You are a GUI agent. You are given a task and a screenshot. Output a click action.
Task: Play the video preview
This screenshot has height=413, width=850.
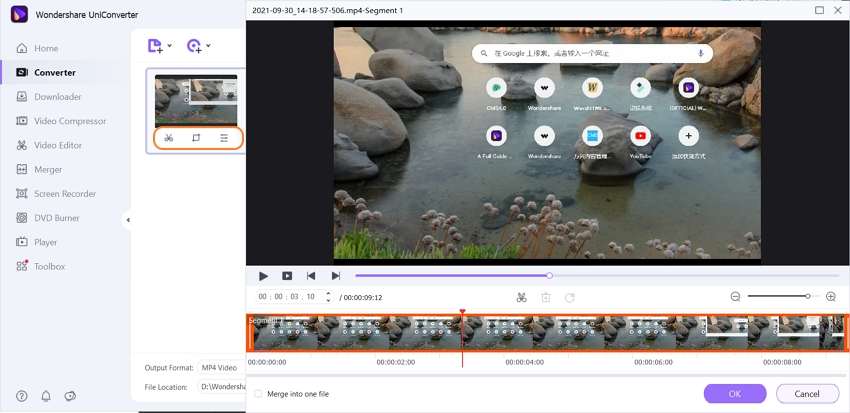[x=263, y=276]
